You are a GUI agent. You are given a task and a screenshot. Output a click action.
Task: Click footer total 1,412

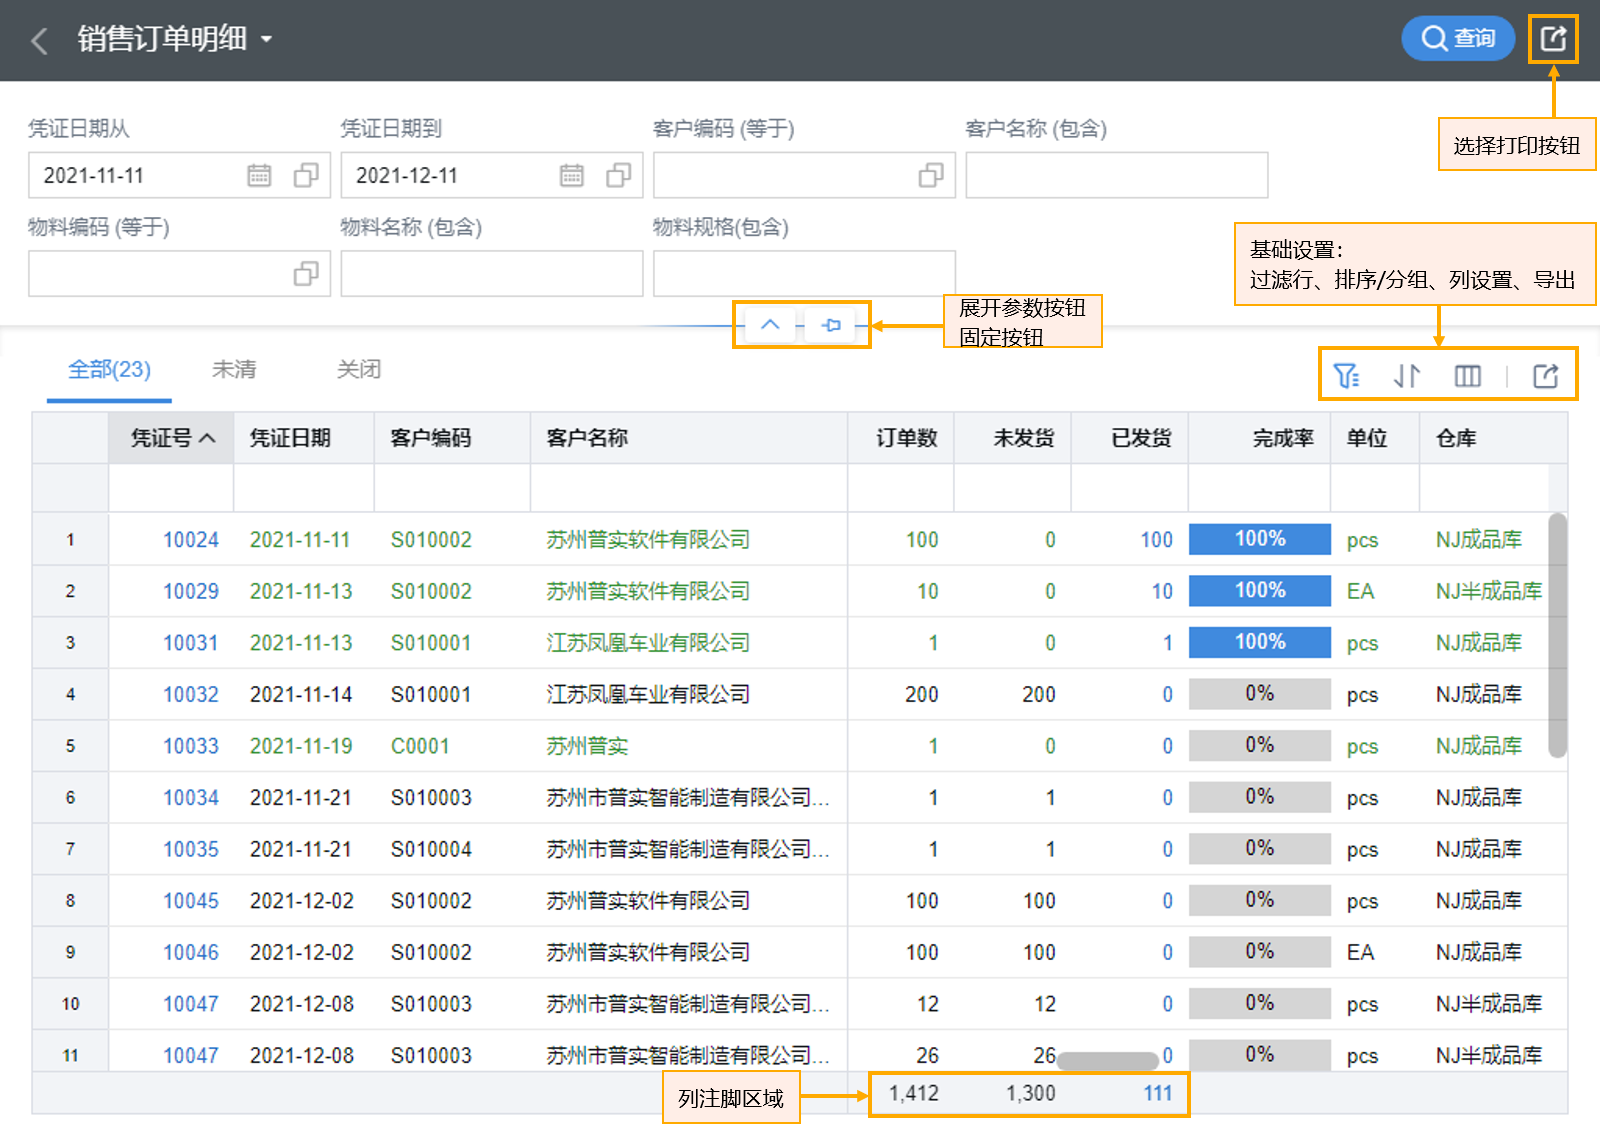pos(914,1093)
